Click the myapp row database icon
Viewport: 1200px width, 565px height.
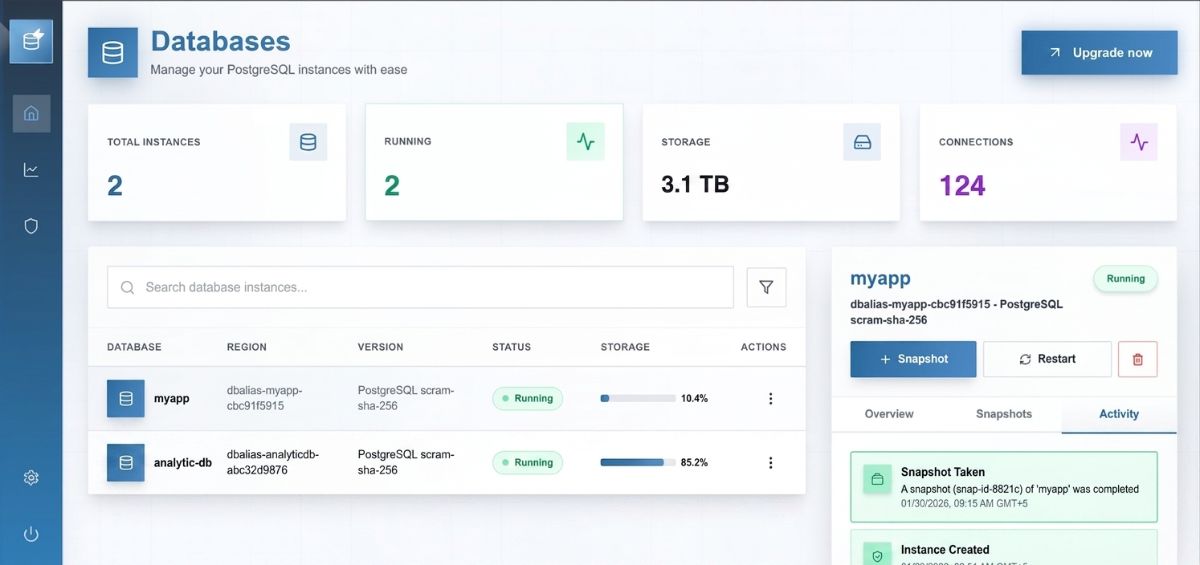126,398
